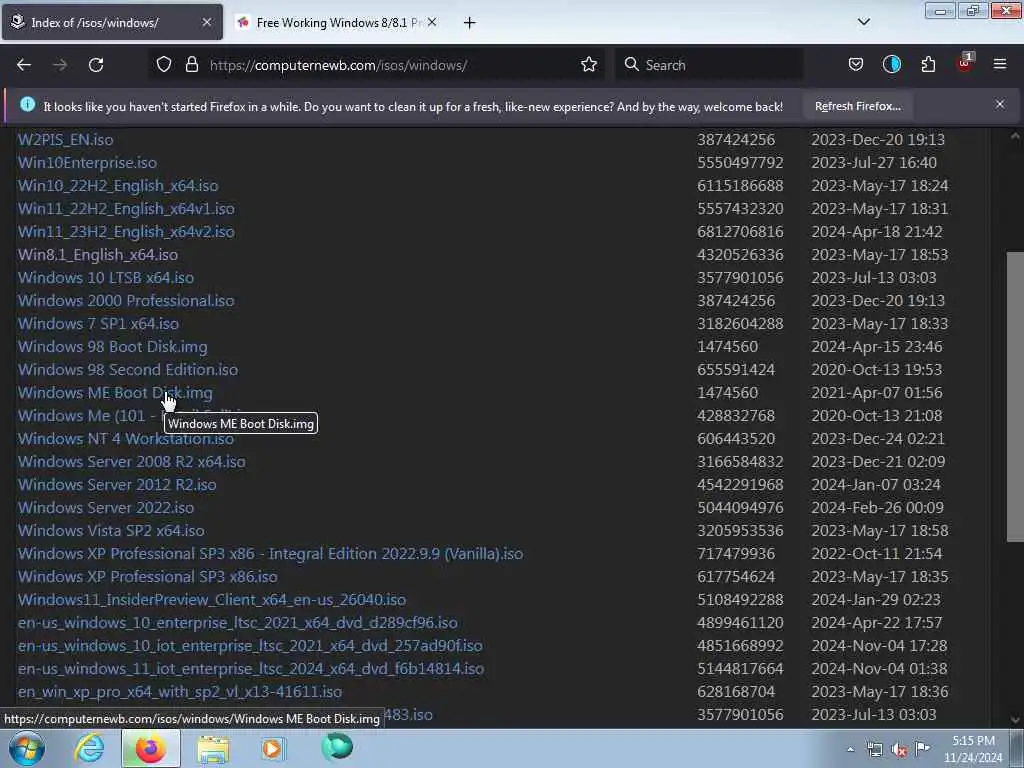Go back to the previous page
Image resolution: width=1024 pixels, height=768 pixels.
(24, 65)
